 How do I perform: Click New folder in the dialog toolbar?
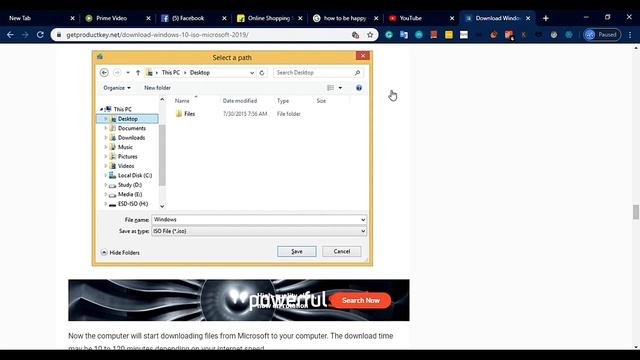(157, 88)
